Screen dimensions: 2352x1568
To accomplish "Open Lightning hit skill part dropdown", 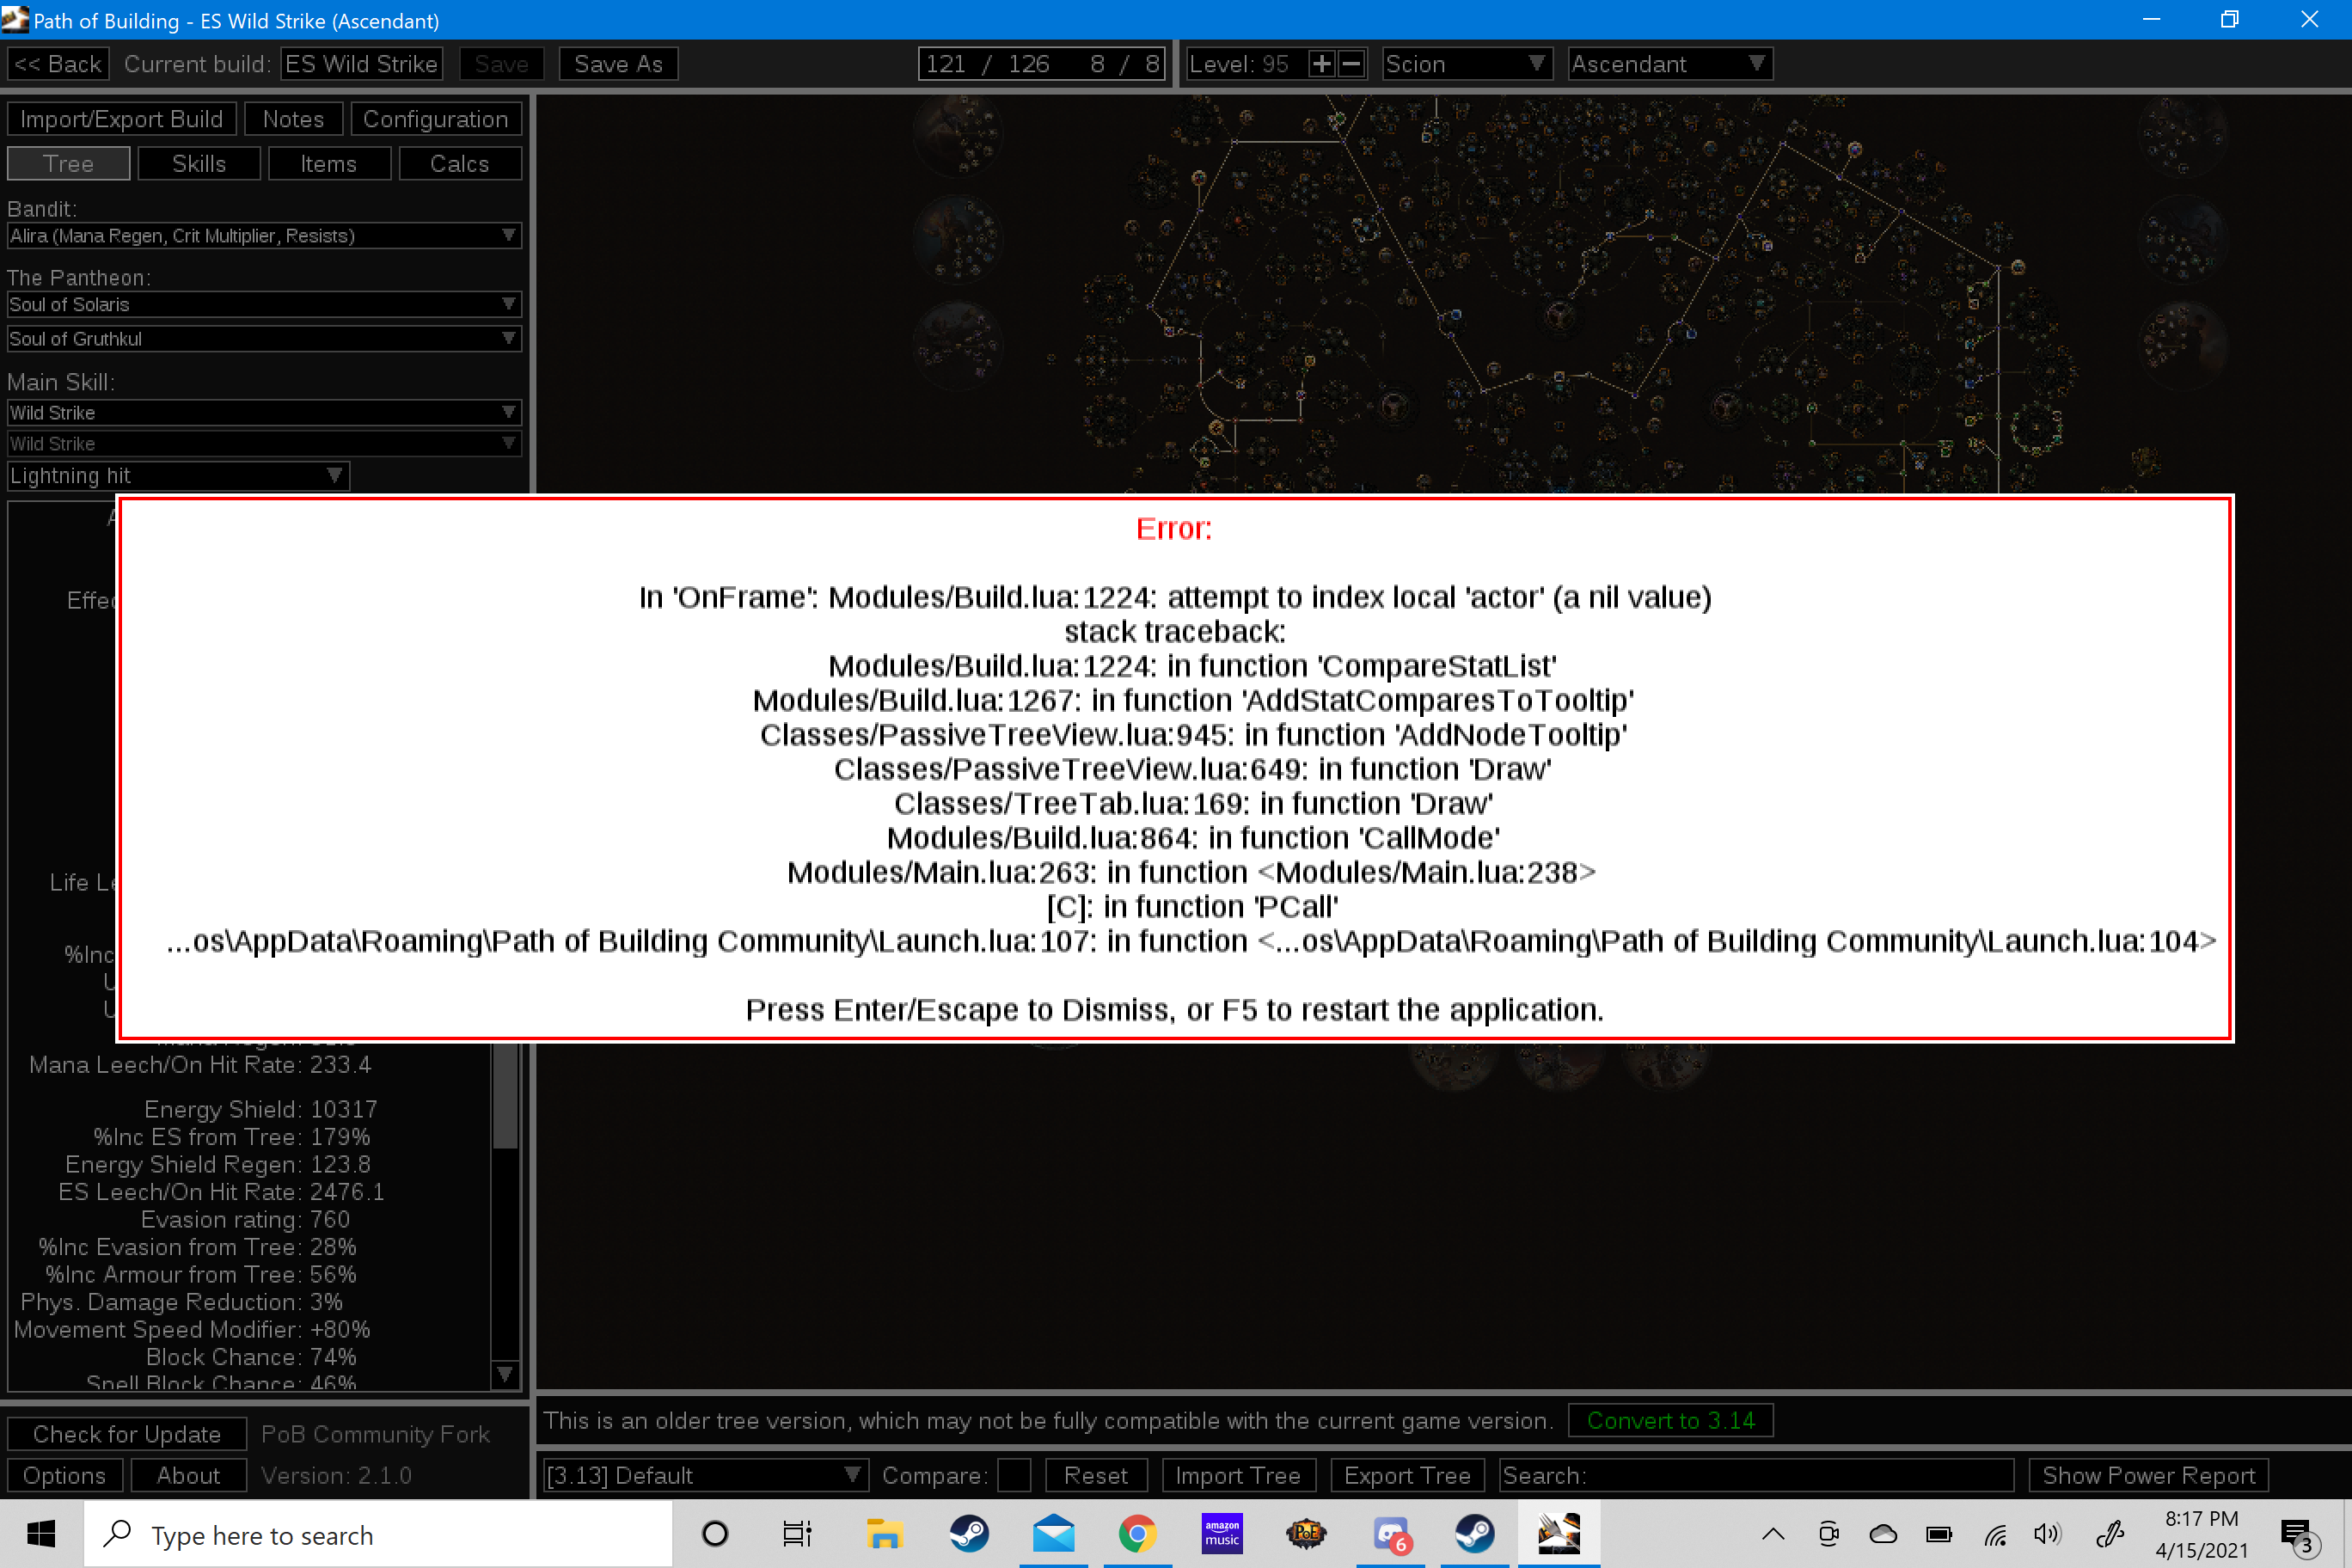I will click(178, 475).
